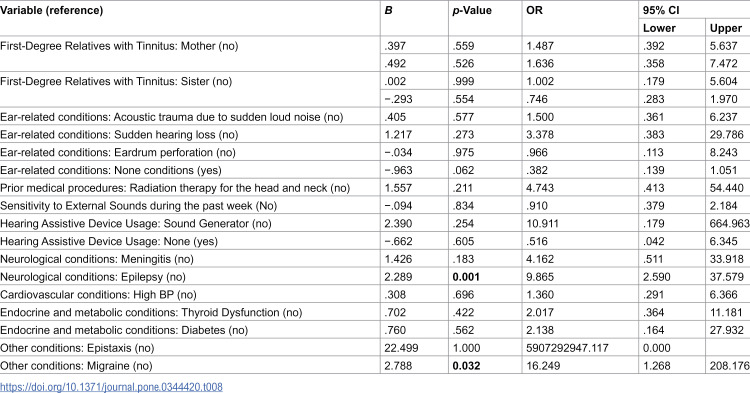
Task: Select the Other conditions: Epistaxis row label
Action: [77, 348]
